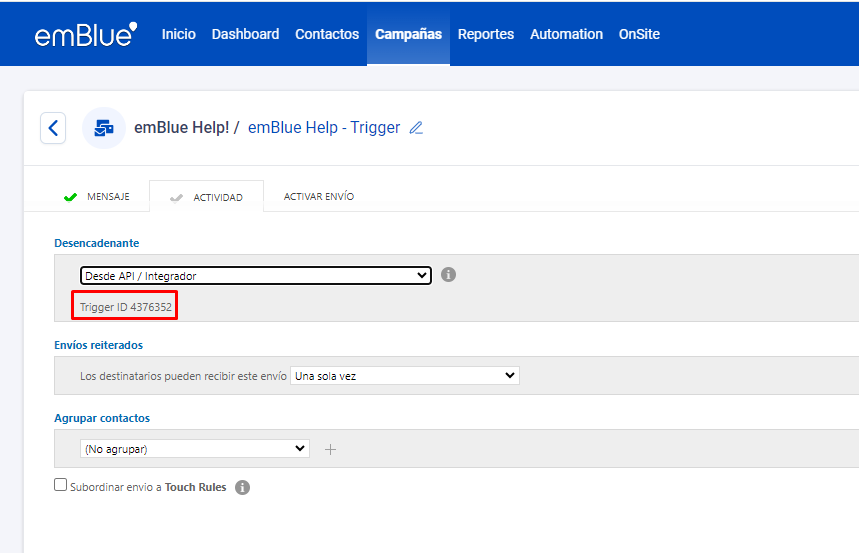Image resolution: width=859 pixels, height=553 pixels.
Task: Open Automation in the navigation bar
Action: point(566,34)
